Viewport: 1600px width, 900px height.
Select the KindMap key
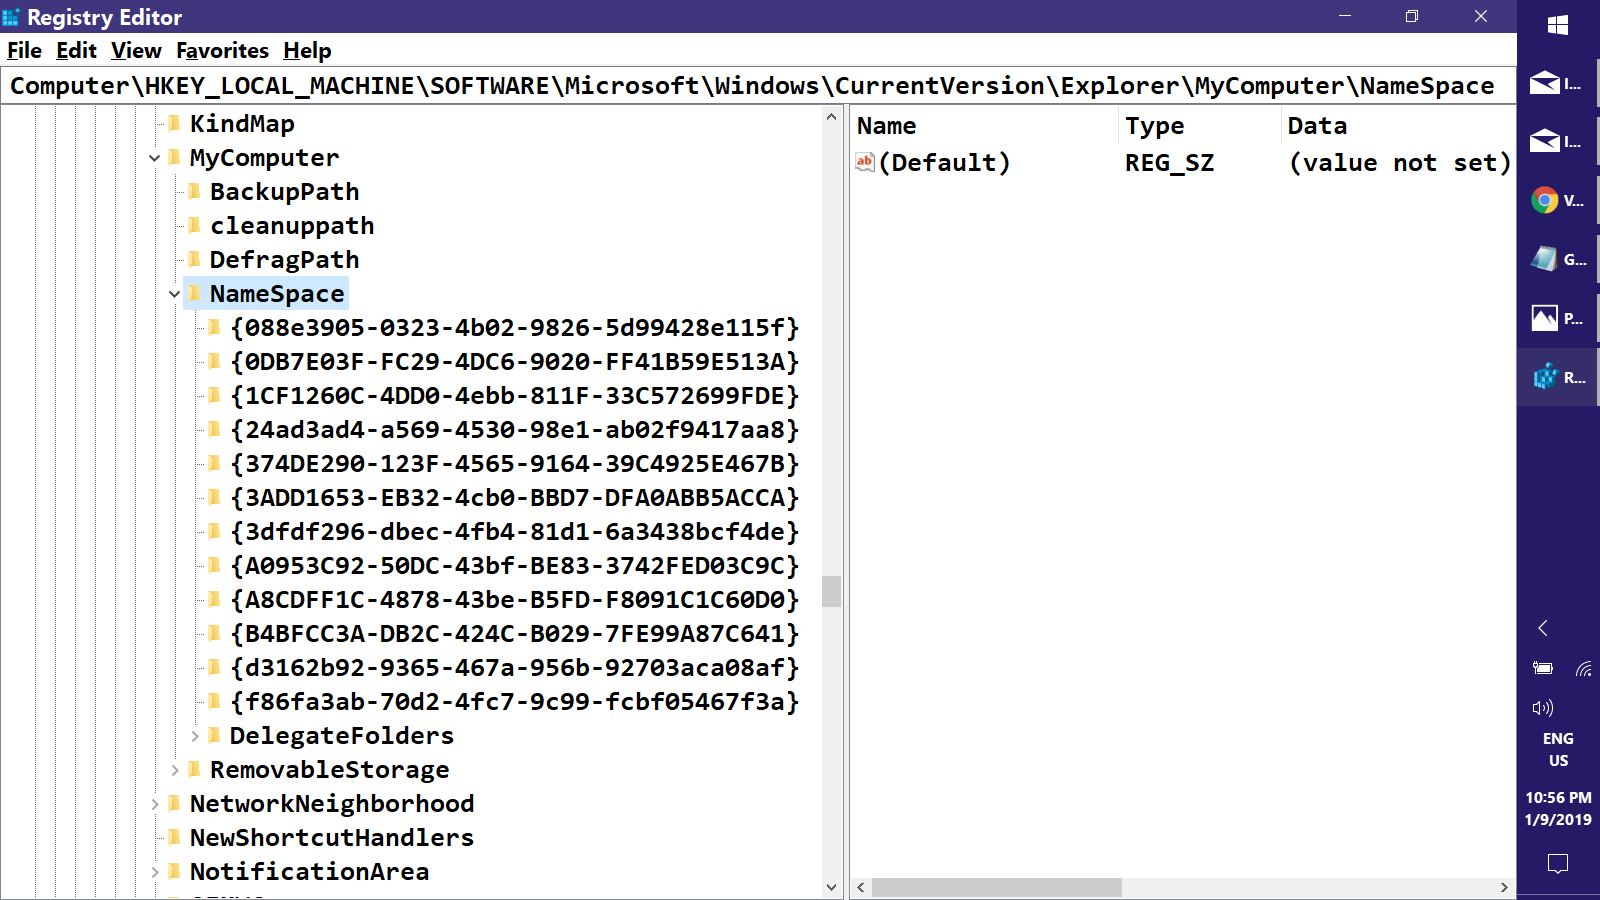[242, 124]
